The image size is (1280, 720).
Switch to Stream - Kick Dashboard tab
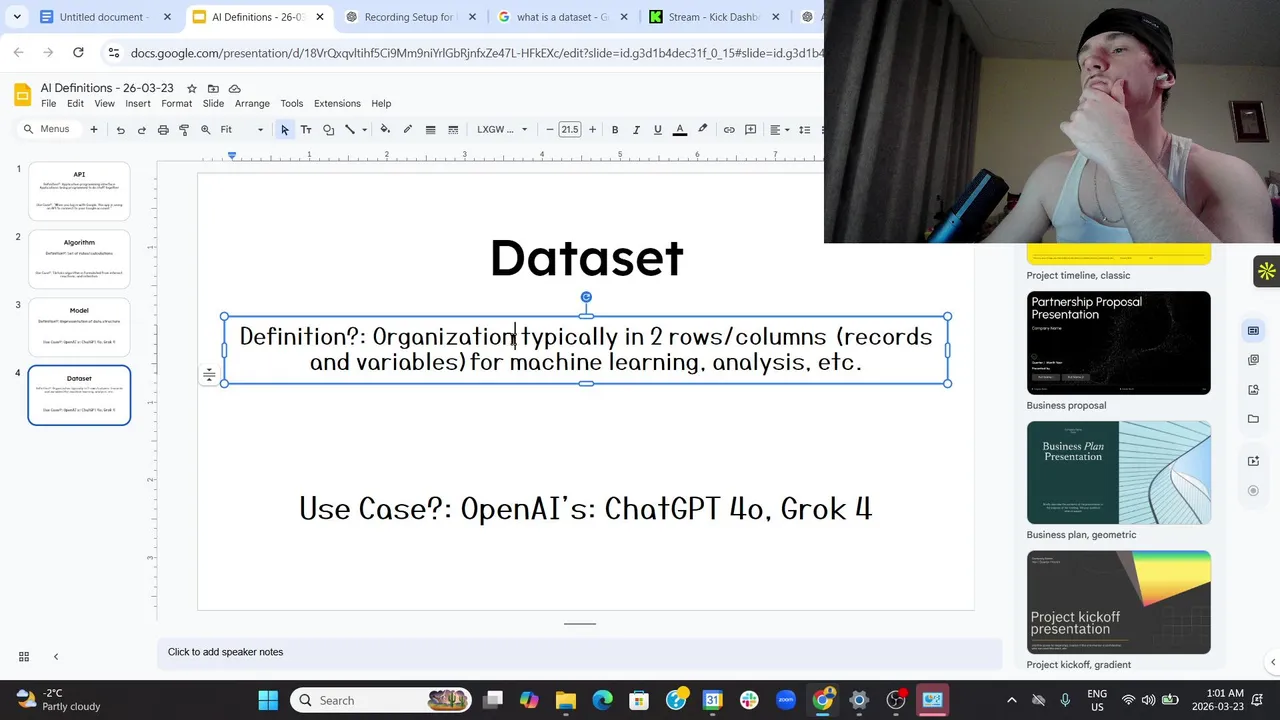(713, 17)
